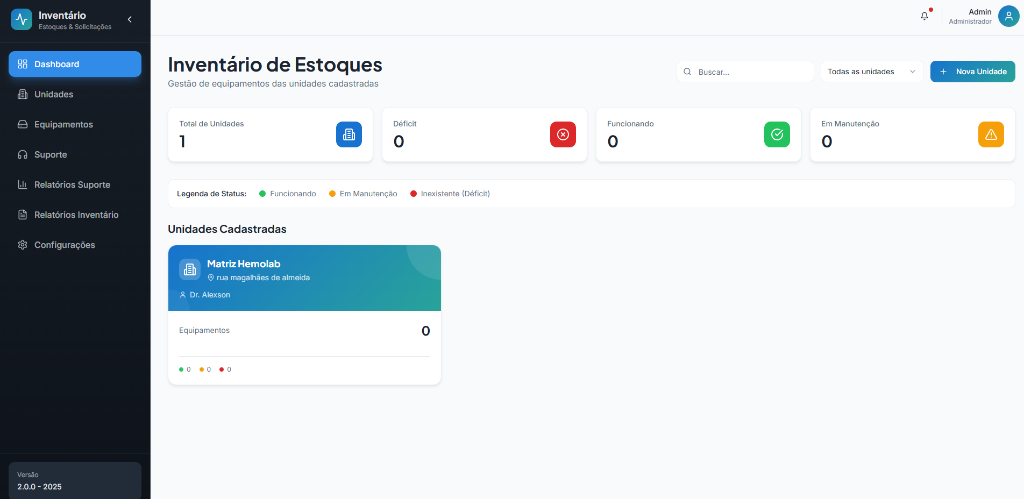This screenshot has width=1024, height=499.
Task: Click the Nova Unidade button
Action: click(x=972, y=72)
